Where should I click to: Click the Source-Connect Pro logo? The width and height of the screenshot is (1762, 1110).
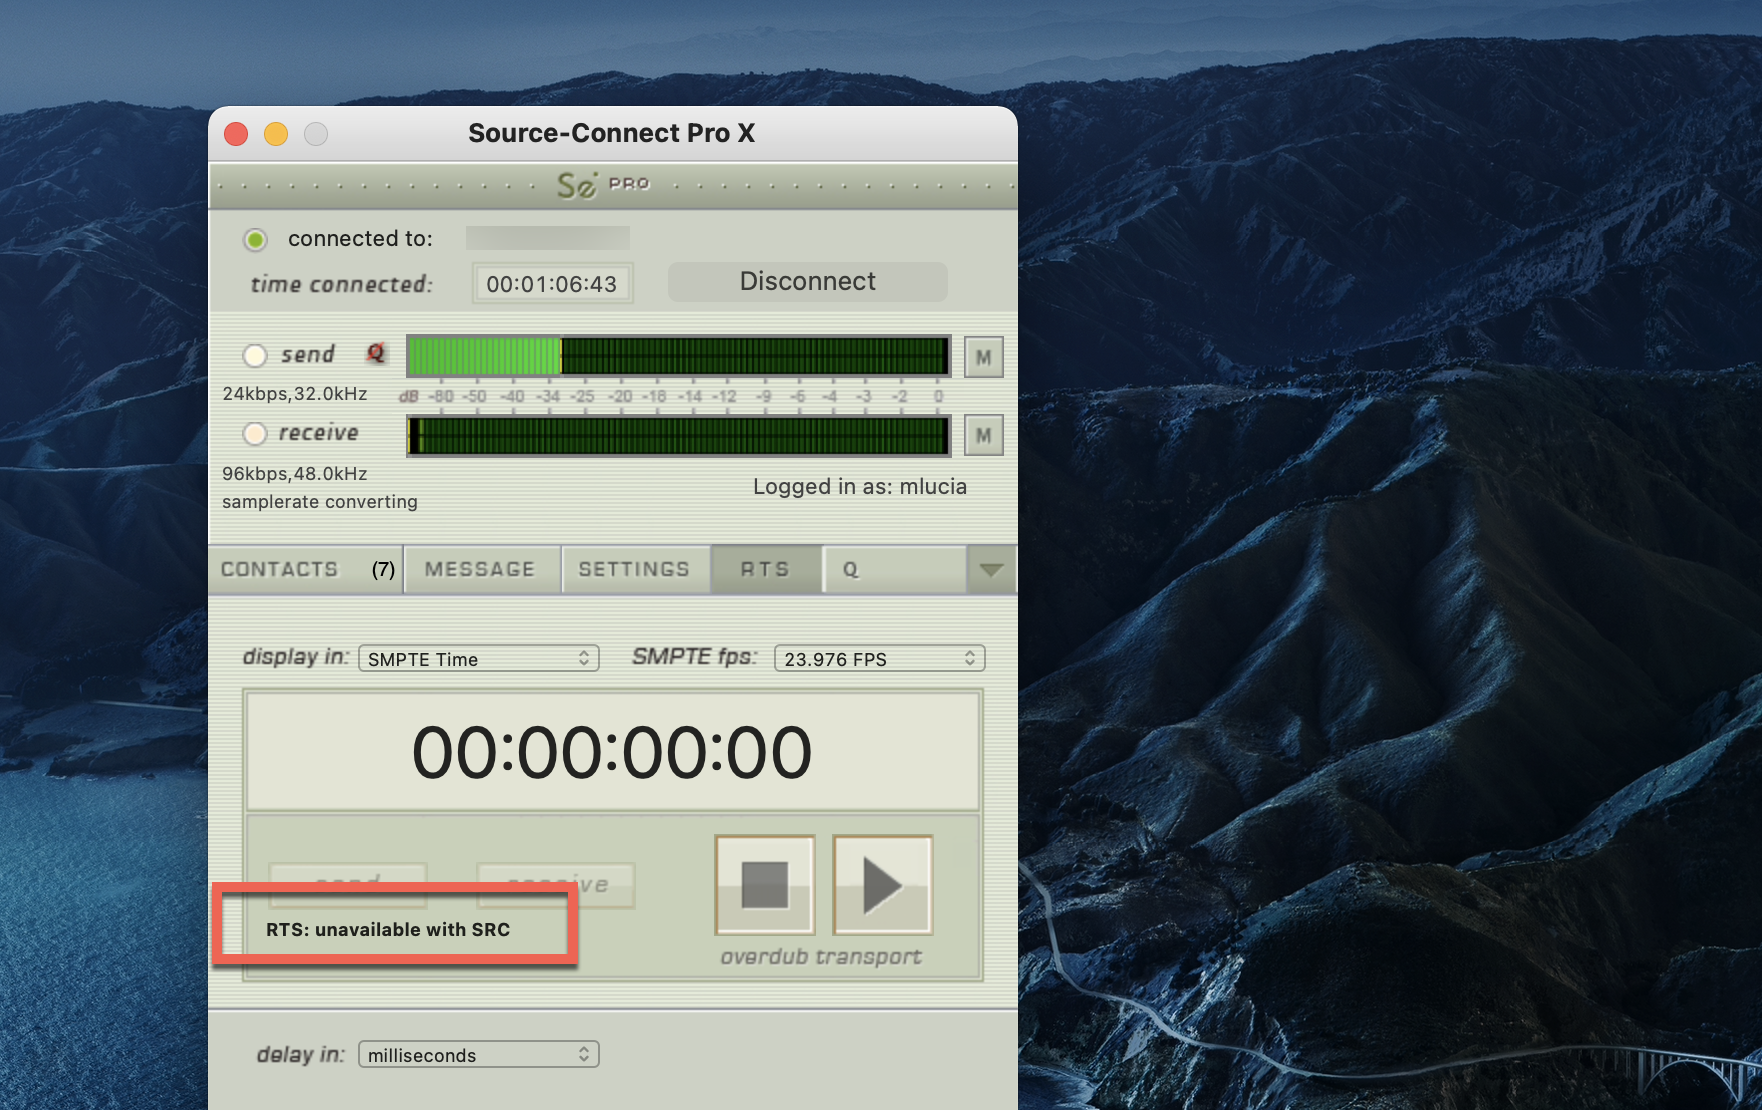coord(603,185)
